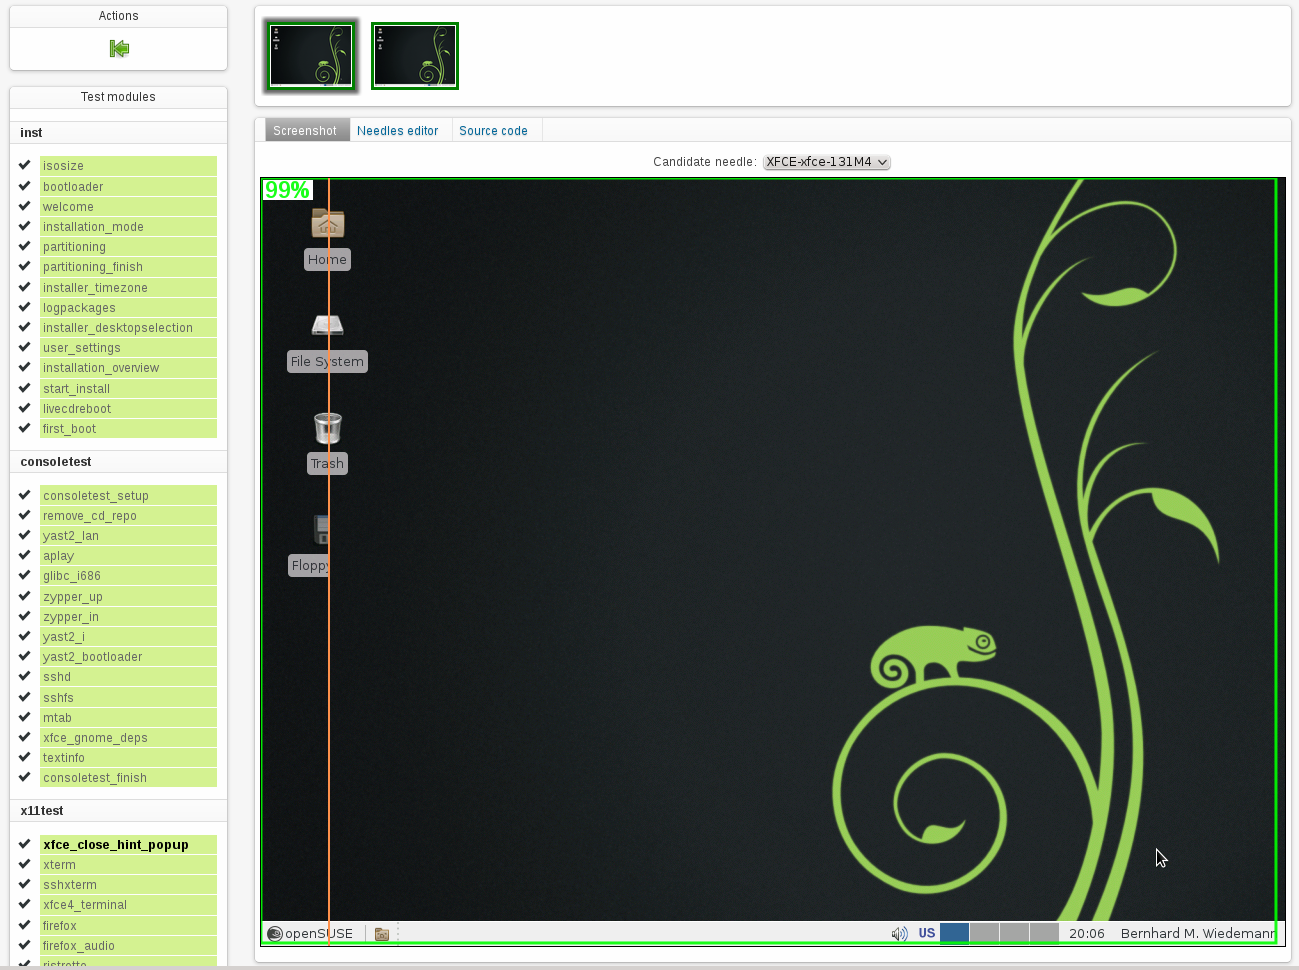This screenshot has height=970, width=1299.
Task: Click the File System drive icon
Action: click(328, 325)
